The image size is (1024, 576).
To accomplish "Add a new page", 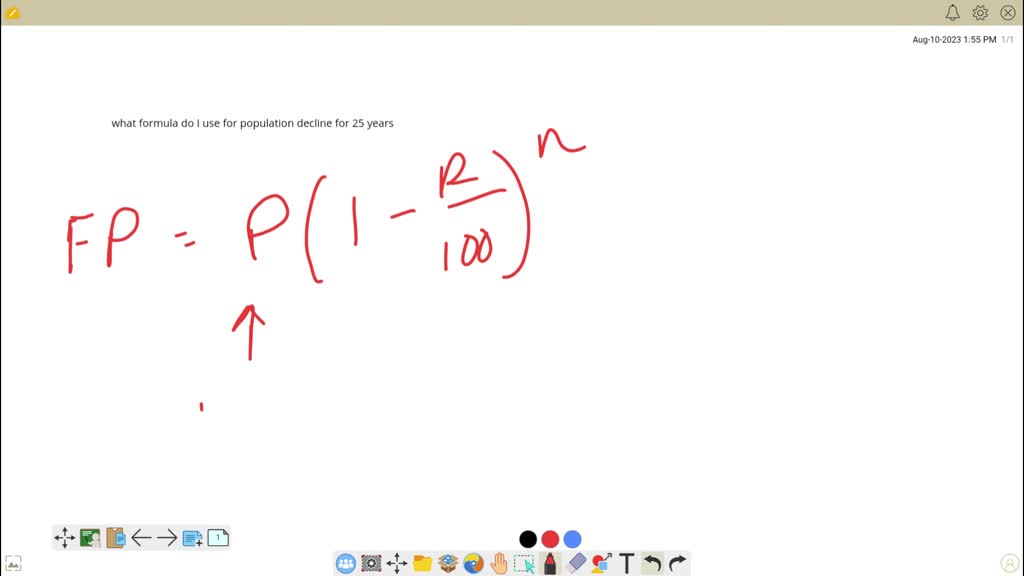I will [192, 537].
